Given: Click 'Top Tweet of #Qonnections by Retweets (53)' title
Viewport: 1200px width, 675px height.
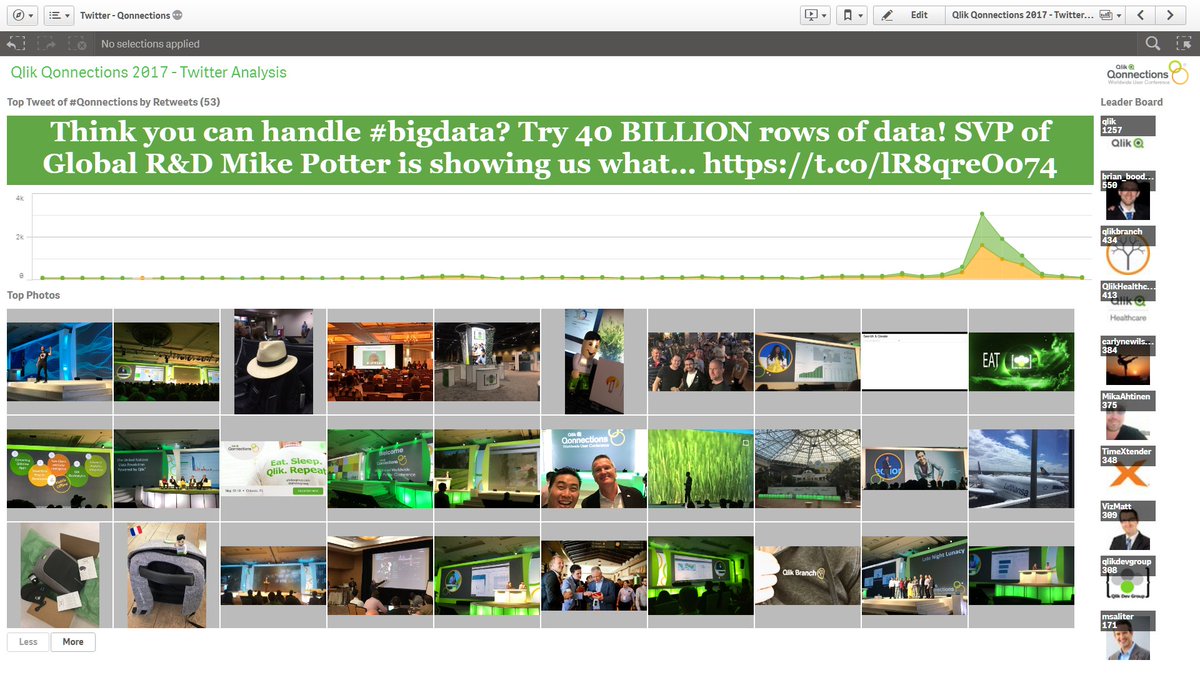Looking at the screenshot, I should point(113,102).
